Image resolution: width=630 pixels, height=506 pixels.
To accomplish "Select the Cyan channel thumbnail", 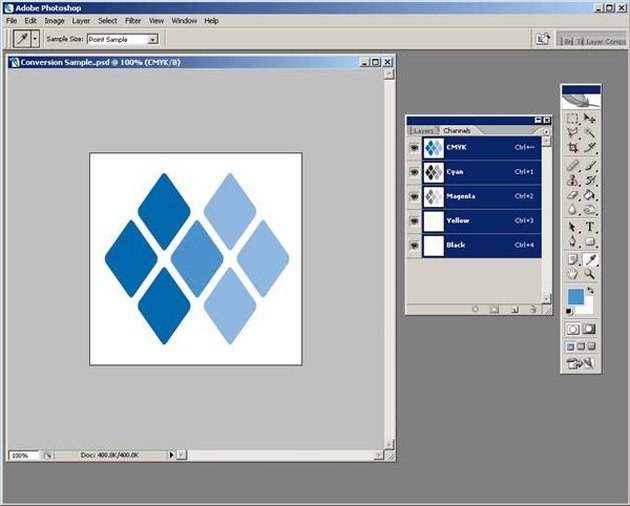I will coord(434,172).
